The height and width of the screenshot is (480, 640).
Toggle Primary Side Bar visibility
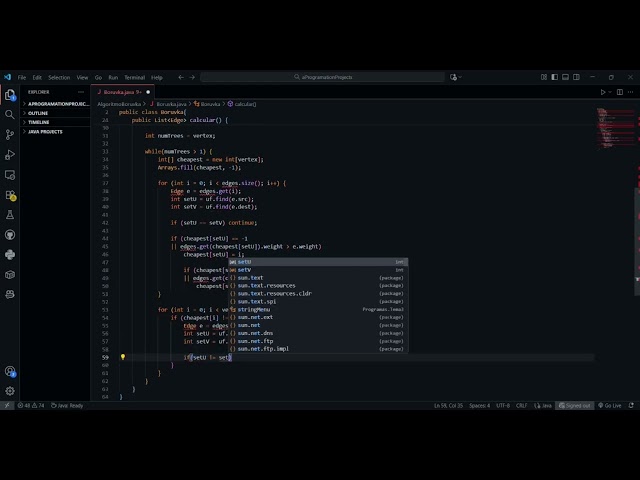554,77
